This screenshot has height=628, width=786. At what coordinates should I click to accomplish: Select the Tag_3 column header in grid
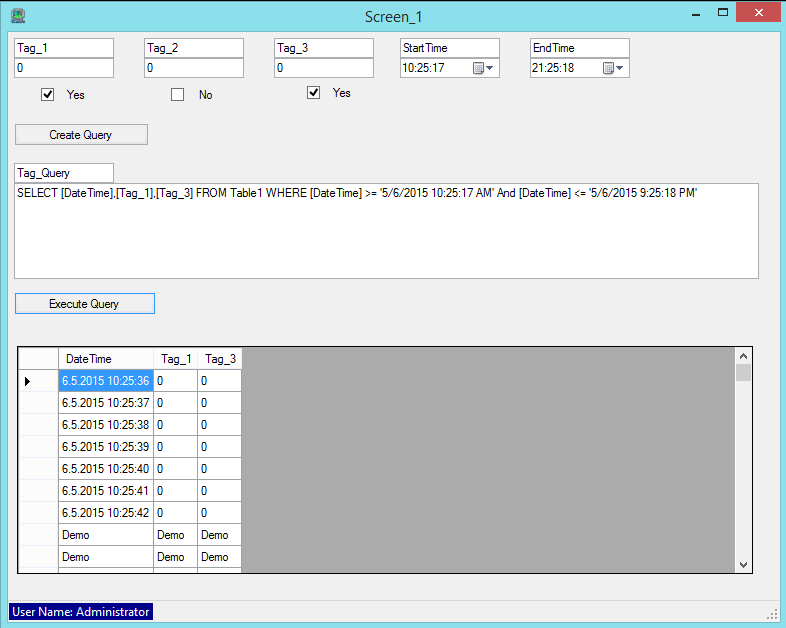click(219, 359)
